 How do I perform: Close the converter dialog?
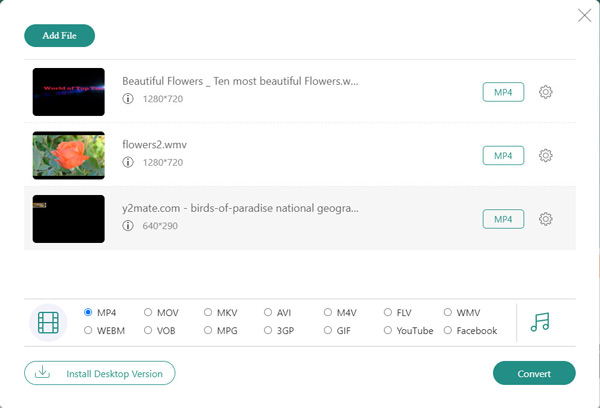[x=584, y=15]
